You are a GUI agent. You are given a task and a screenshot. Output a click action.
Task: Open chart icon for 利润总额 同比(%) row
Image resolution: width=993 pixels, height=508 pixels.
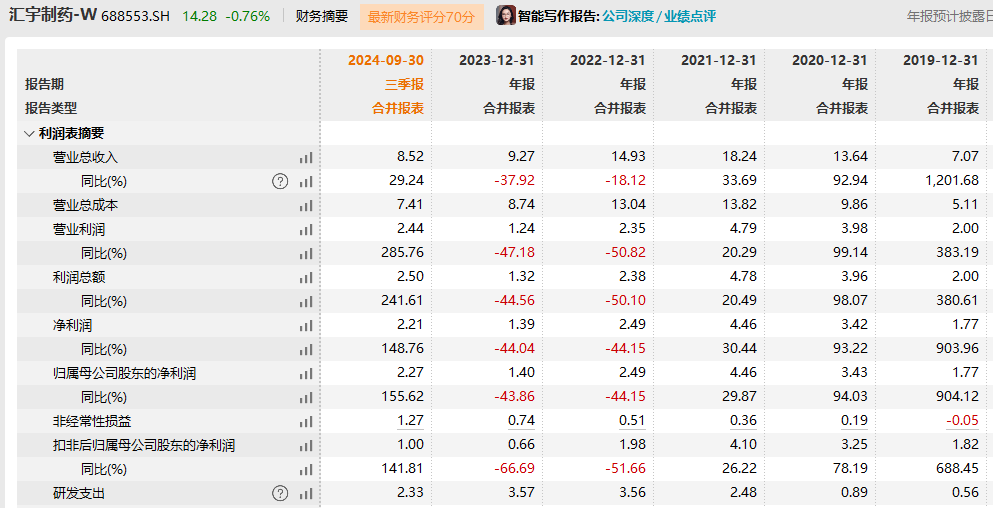[x=306, y=302]
